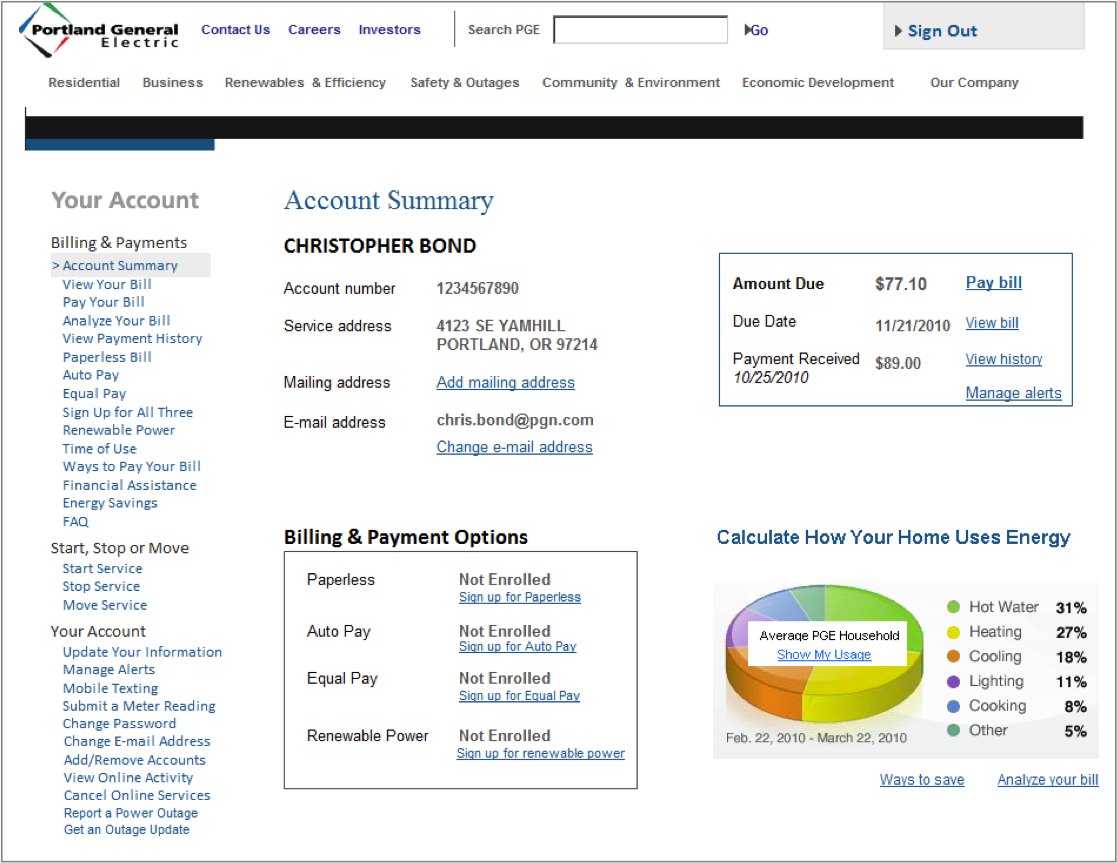Image resolution: width=1117 pixels, height=863 pixels.
Task: Click the purple Lighting legend dot
Action: click(953, 681)
